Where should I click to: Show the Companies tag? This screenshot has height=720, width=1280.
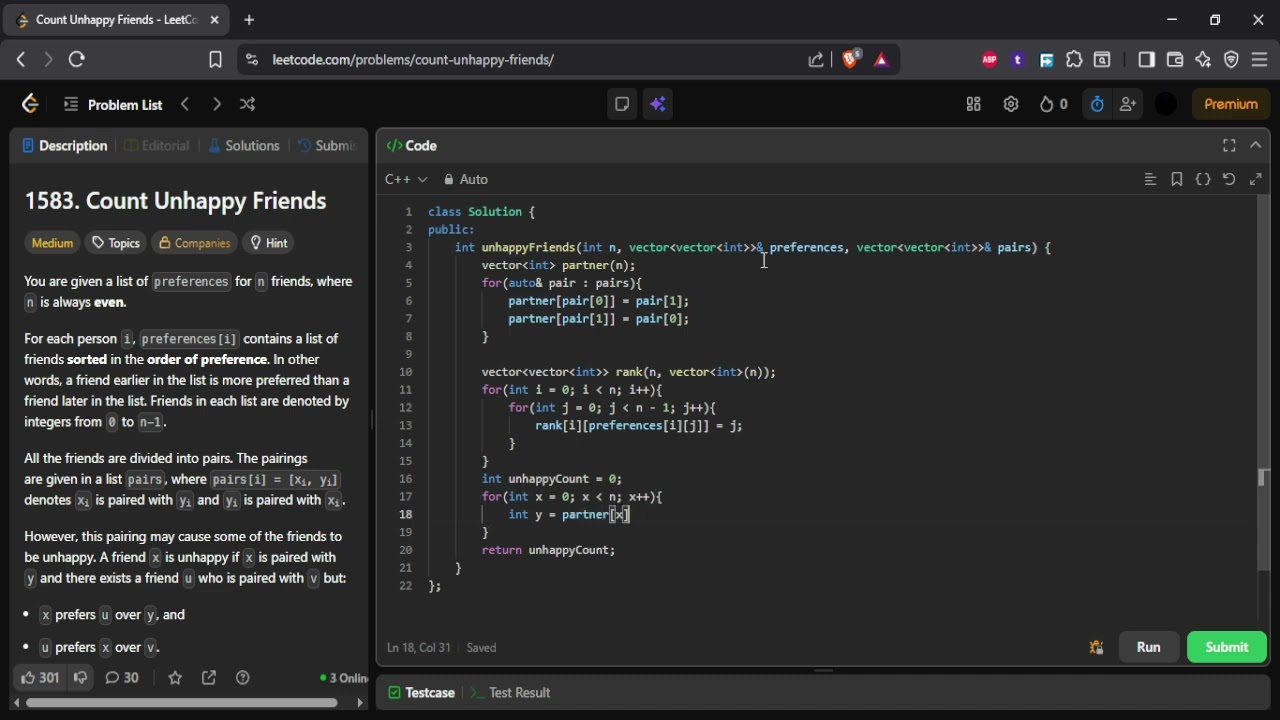[x=195, y=243]
